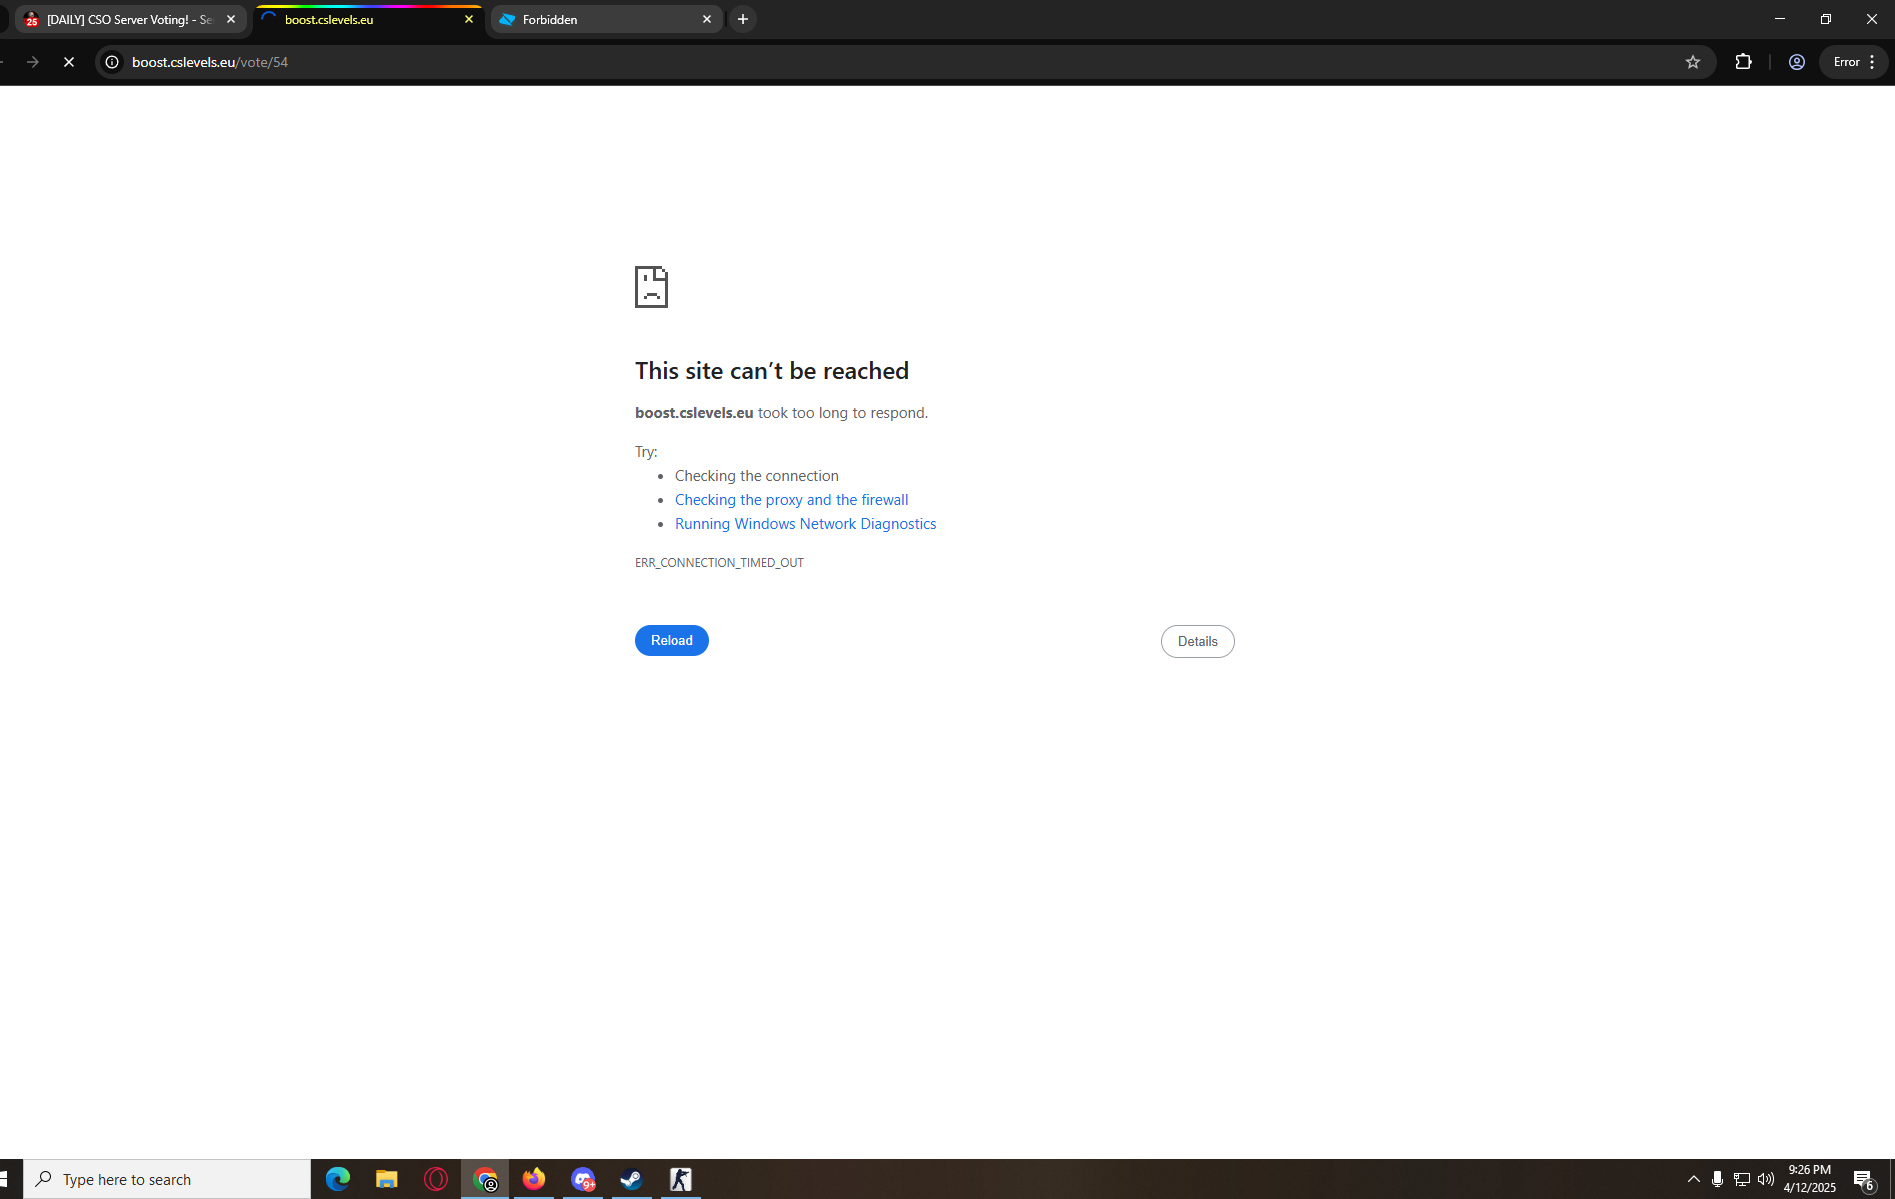Bookmark this page with the star icon
This screenshot has height=1199, width=1895.
pyautogui.click(x=1692, y=62)
